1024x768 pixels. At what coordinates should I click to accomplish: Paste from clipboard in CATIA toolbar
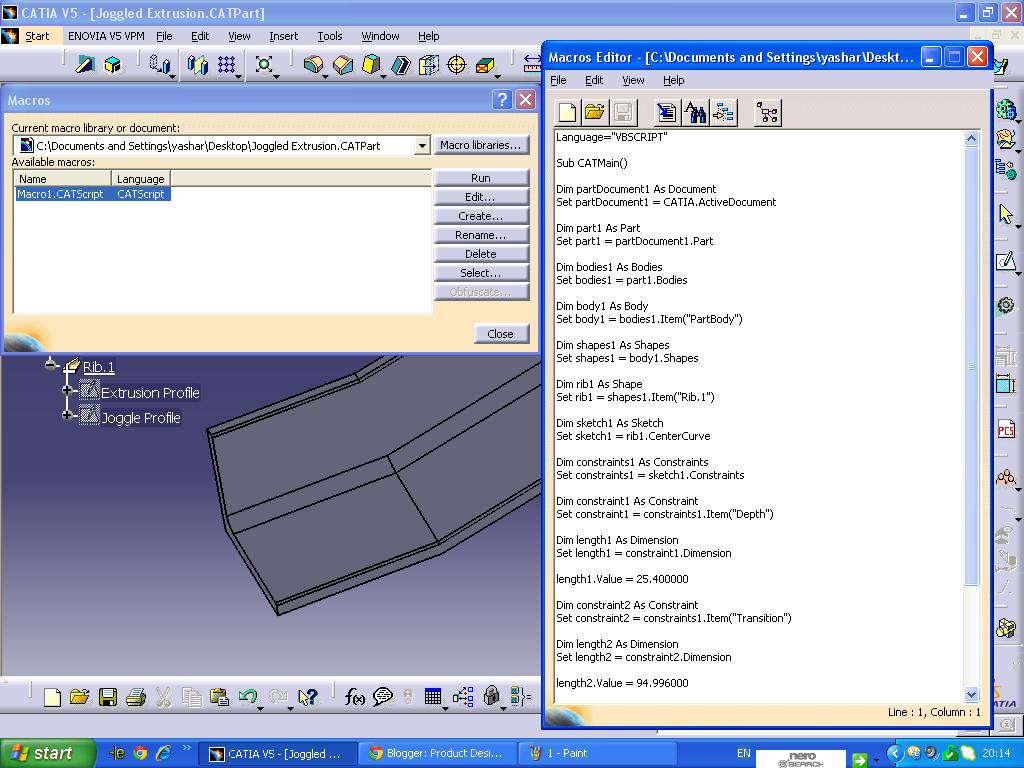tap(217, 696)
